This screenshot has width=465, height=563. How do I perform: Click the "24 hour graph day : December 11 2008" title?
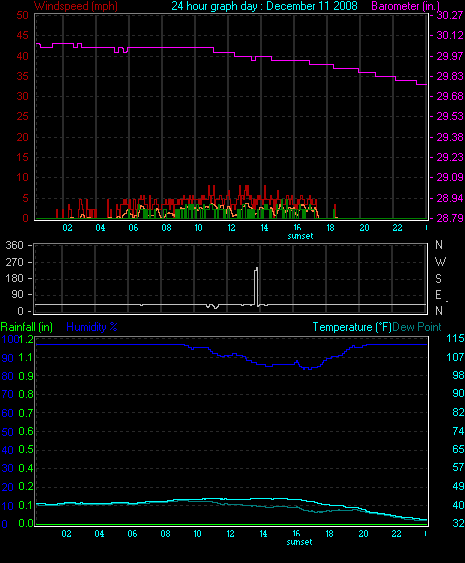click(x=264, y=6)
